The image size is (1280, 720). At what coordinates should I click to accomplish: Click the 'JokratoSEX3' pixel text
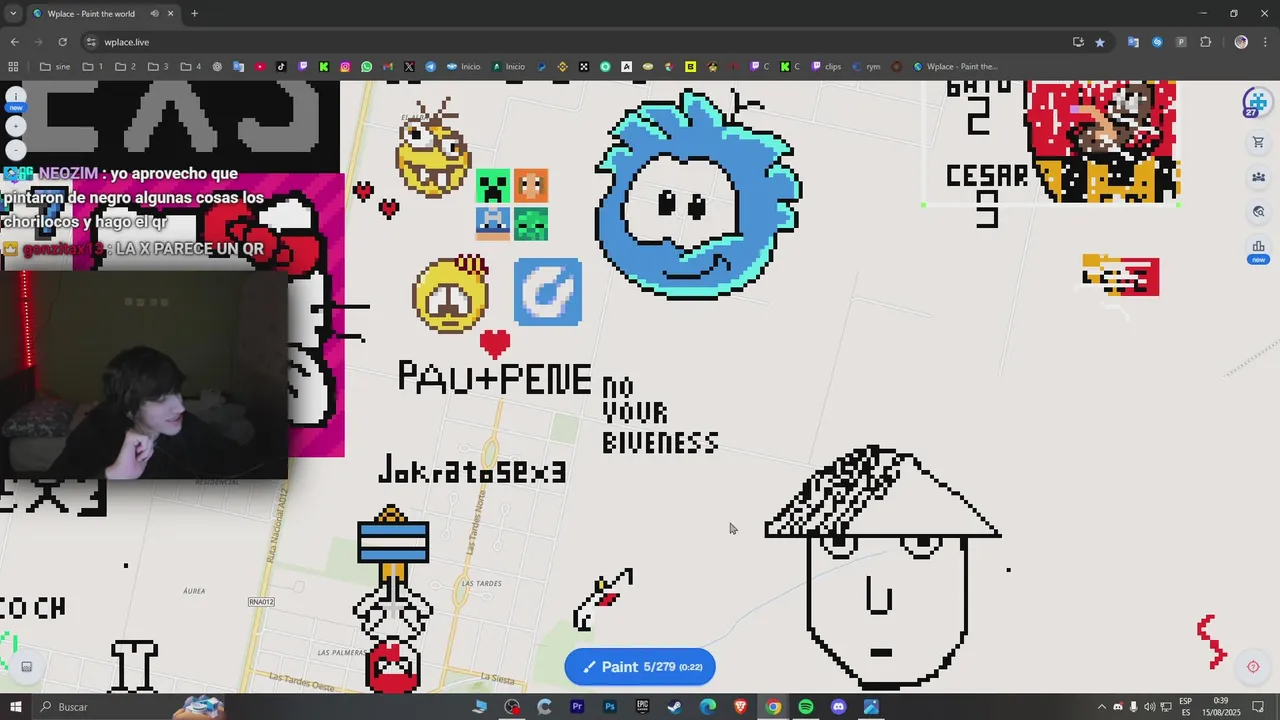click(472, 470)
